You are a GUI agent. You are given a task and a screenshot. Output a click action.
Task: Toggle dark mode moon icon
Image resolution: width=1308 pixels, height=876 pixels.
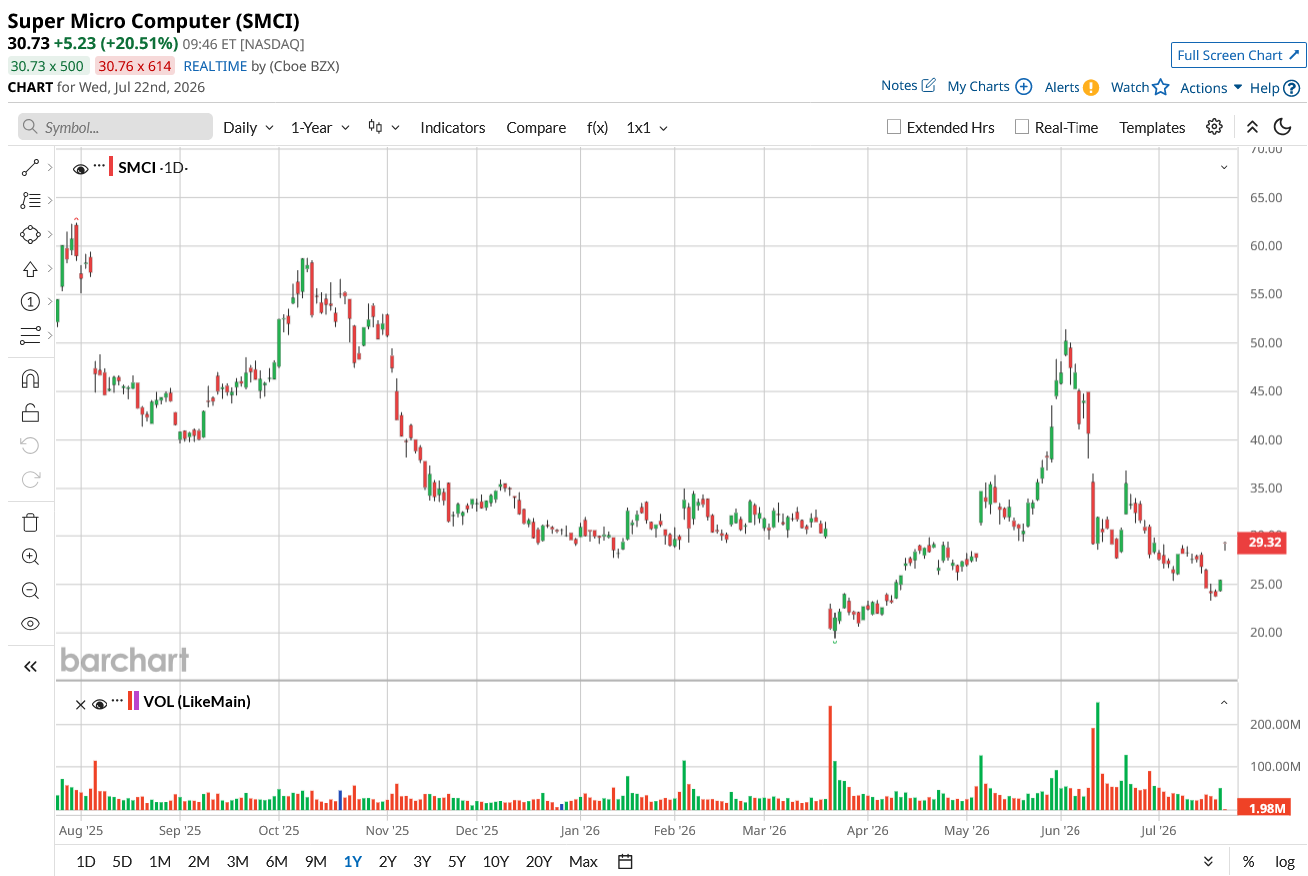tap(1283, 127)
